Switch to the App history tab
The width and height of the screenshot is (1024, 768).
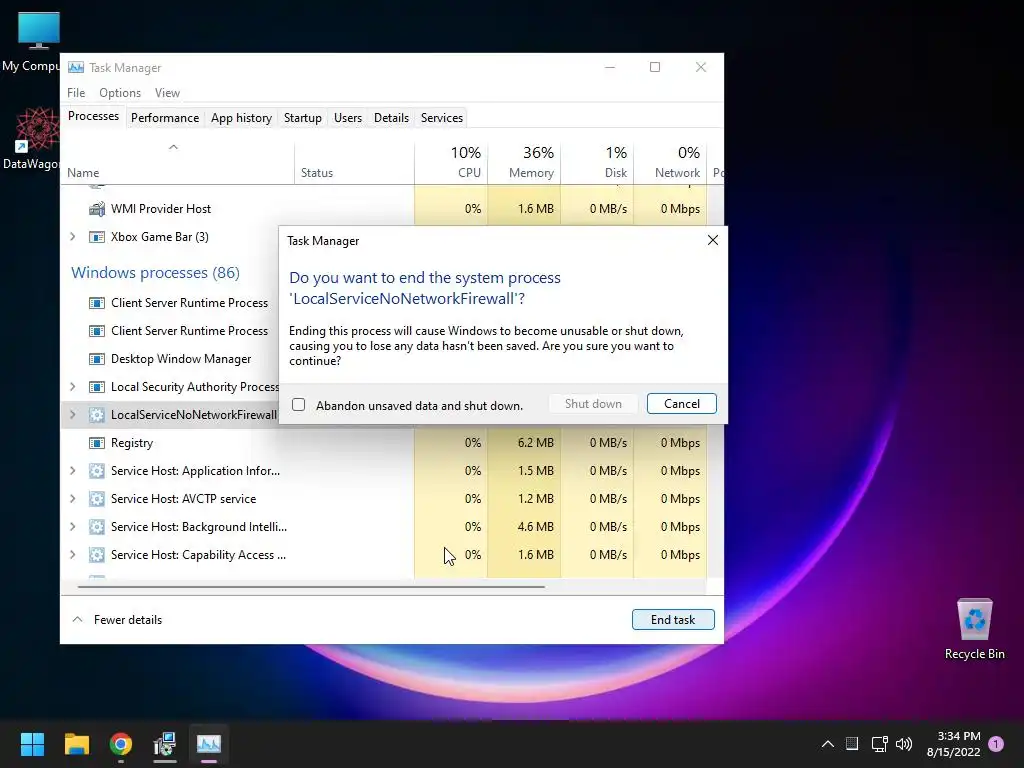pyautogui.click(x=241, y=118)
